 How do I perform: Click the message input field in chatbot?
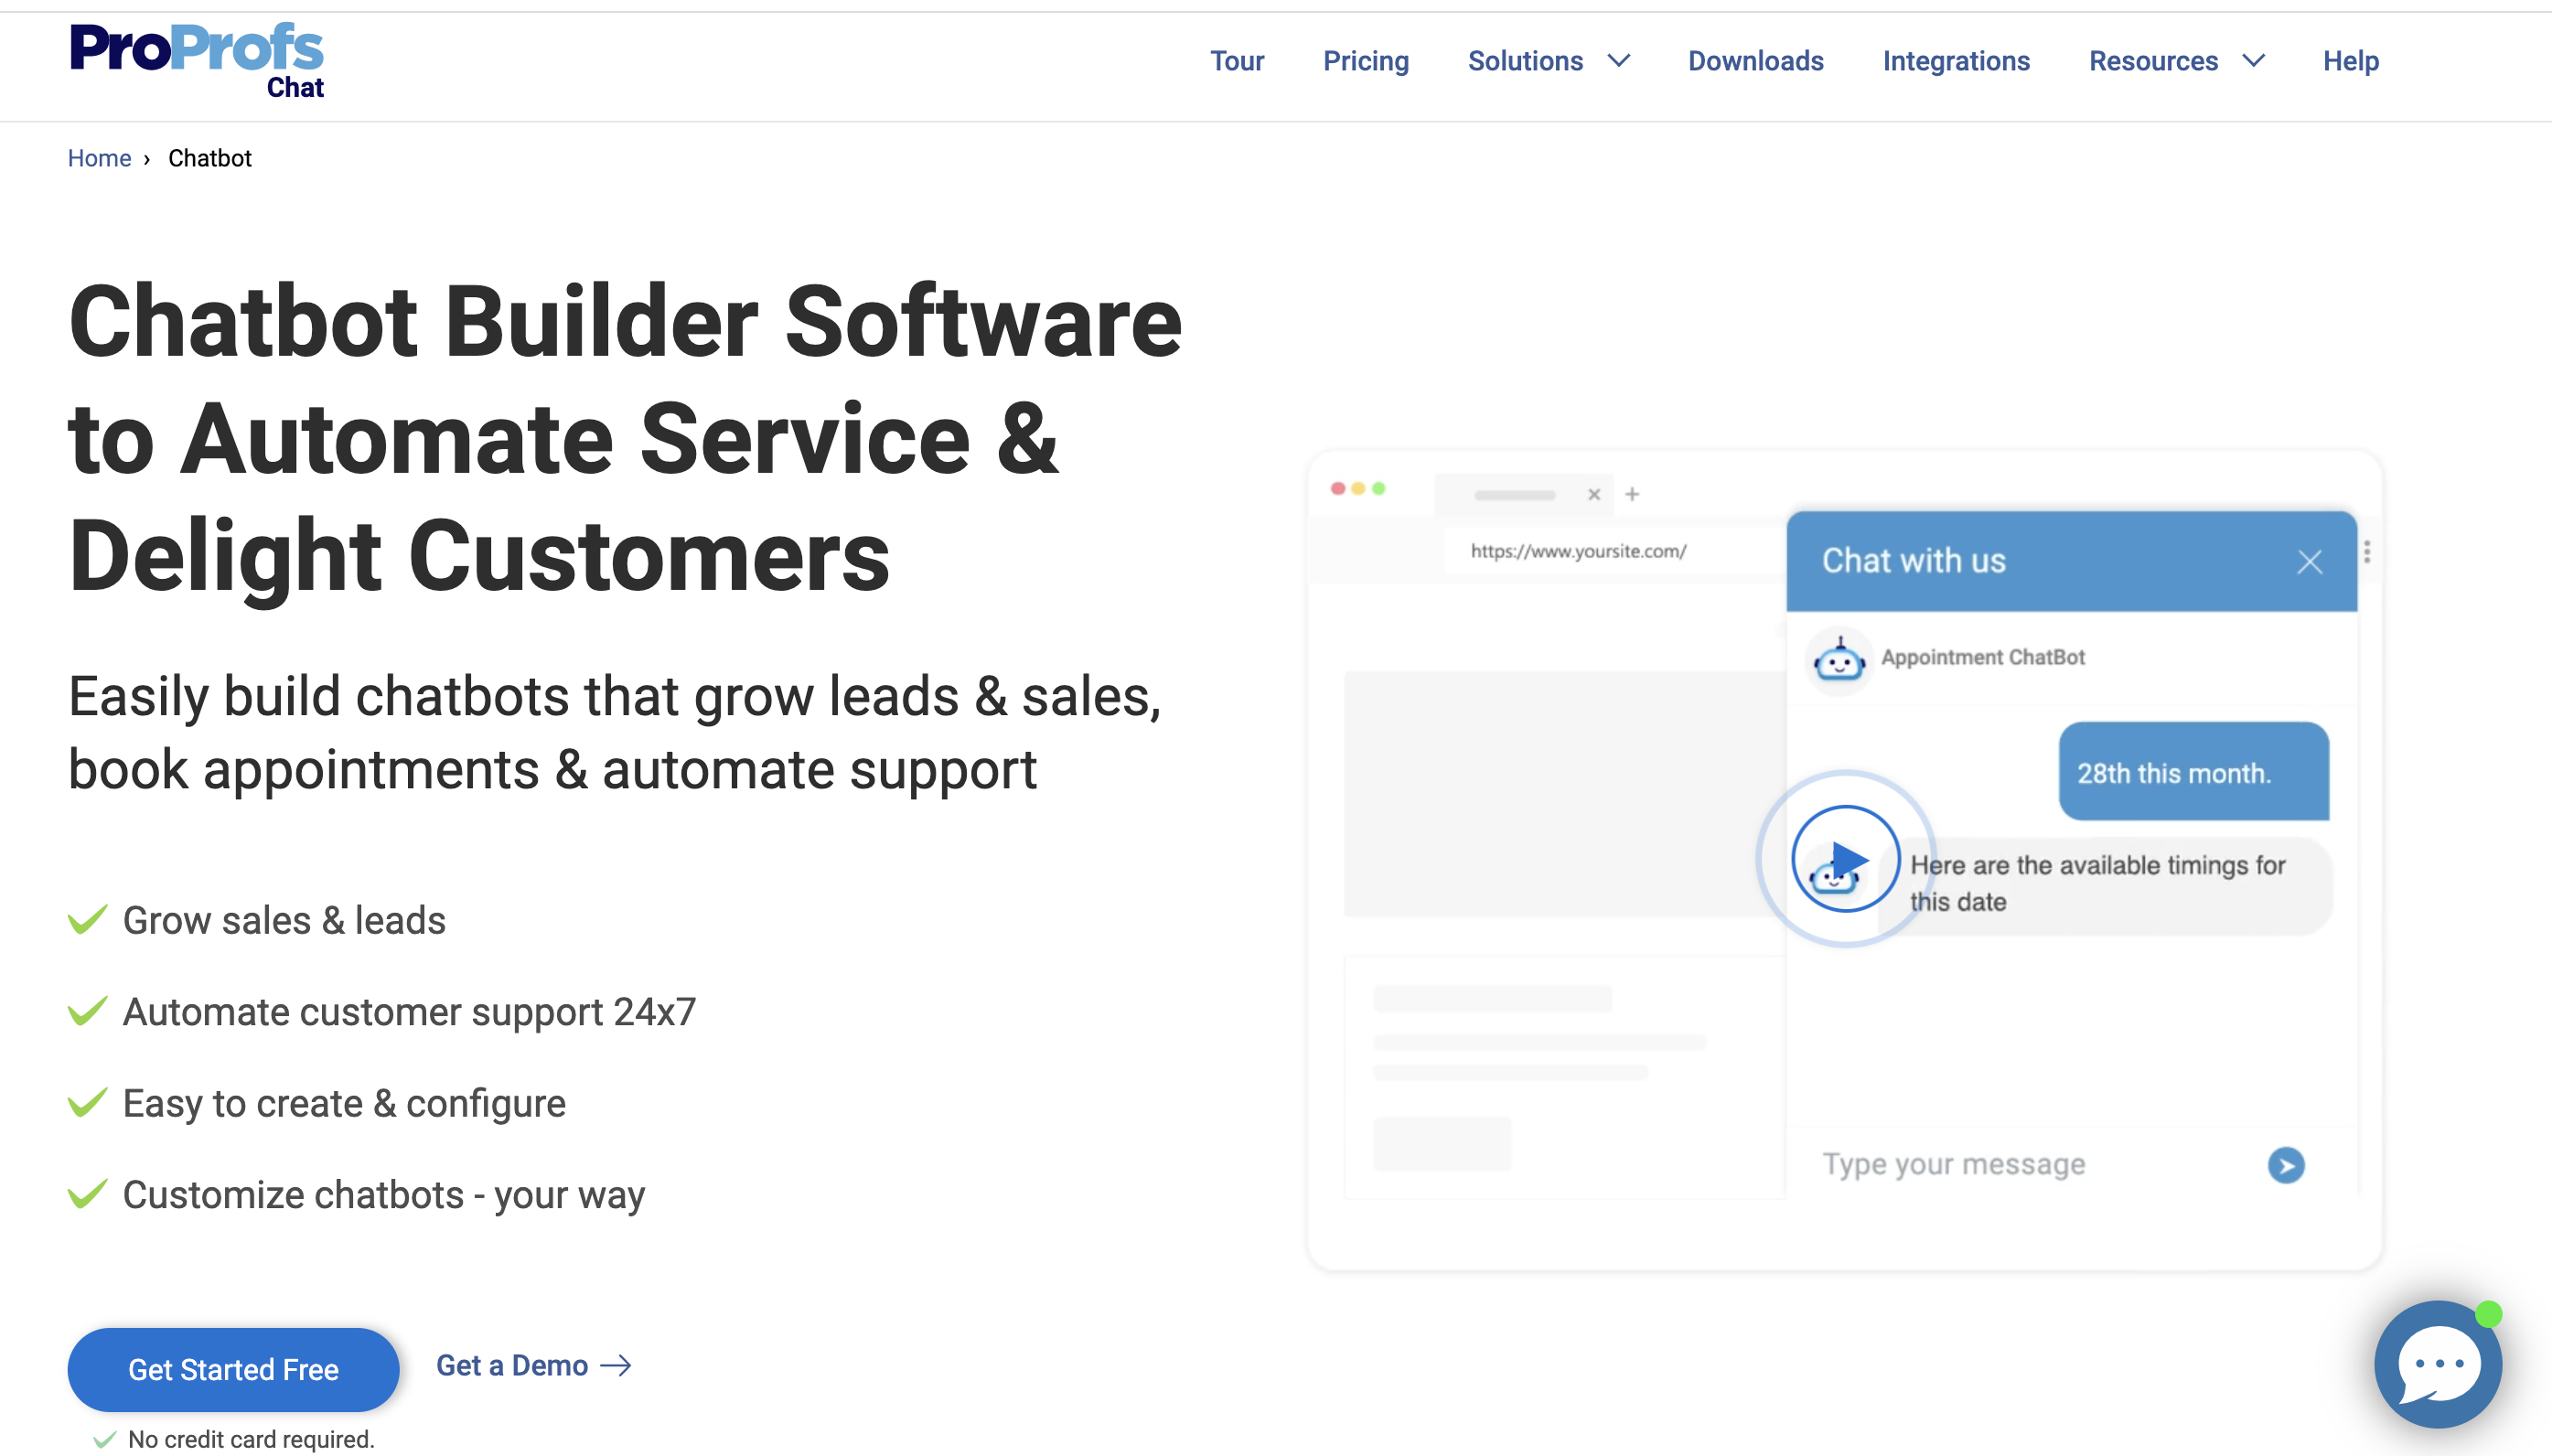click(2024, 1163)
